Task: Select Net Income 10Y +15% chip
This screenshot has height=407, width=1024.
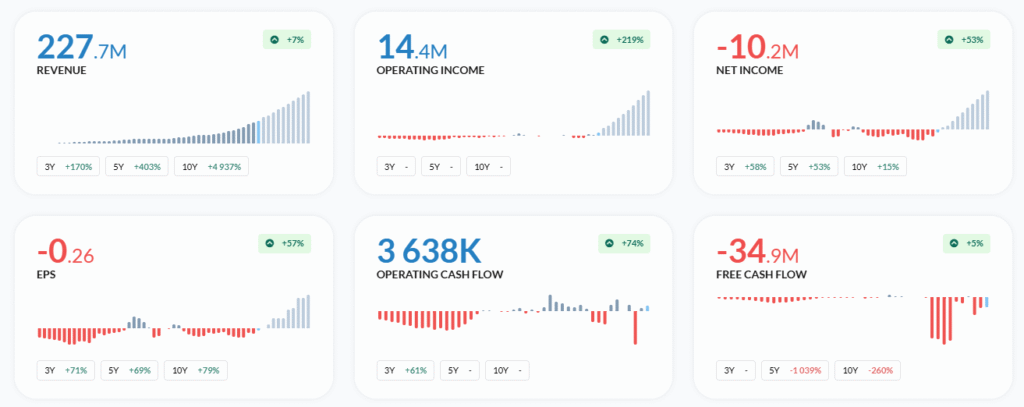Action: (x=875, y=167)
